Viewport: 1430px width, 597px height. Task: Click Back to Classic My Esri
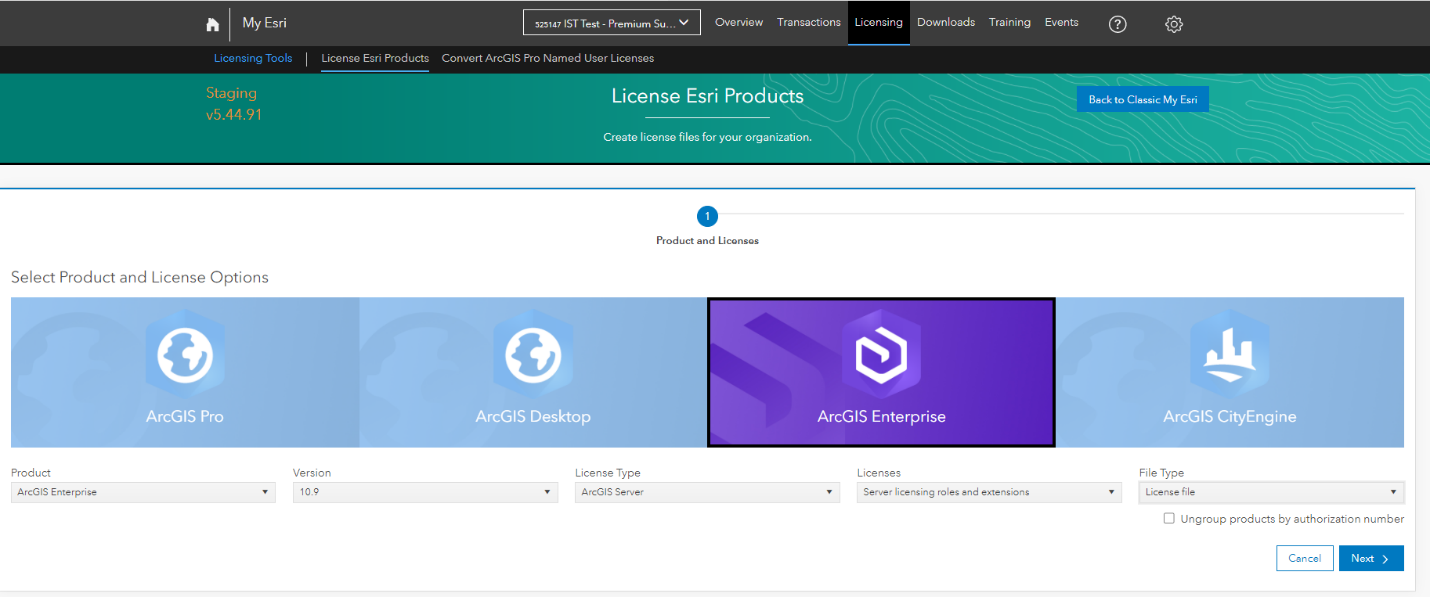[1142, 98]
